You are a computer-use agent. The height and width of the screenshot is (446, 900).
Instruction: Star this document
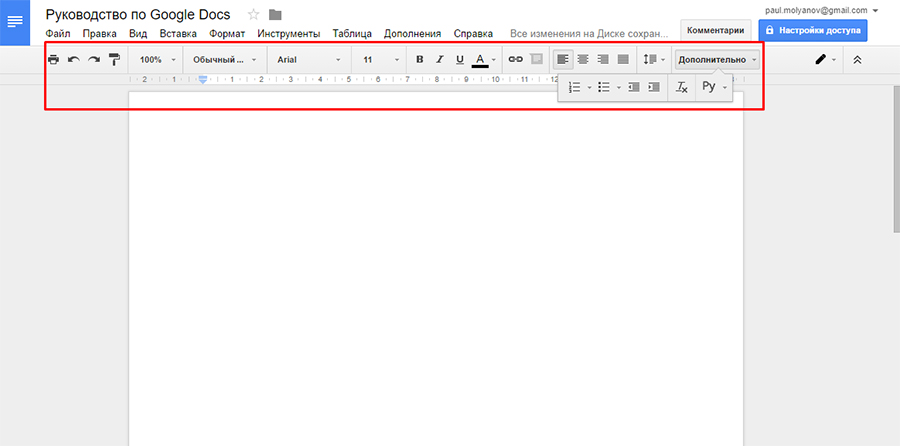click(253, 14)
